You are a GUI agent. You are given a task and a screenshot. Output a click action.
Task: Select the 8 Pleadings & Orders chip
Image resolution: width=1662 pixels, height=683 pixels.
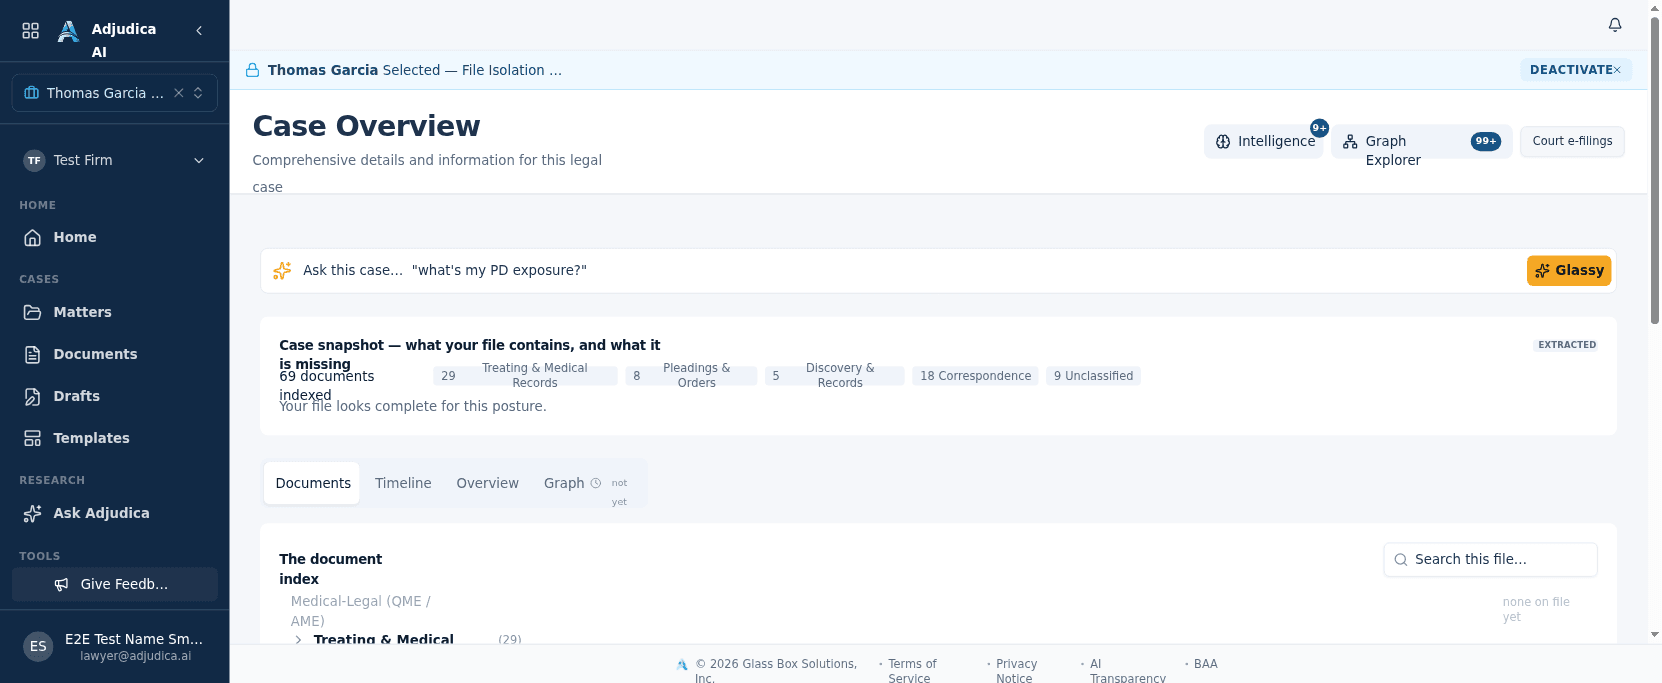click(x=691, y=376)
